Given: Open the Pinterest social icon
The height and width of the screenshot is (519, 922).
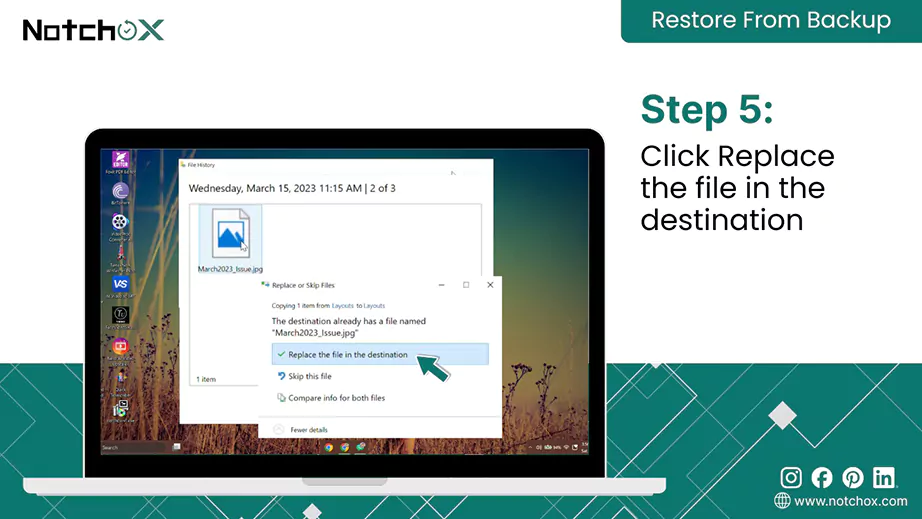Looking at the screenshot, I should 853,478.
